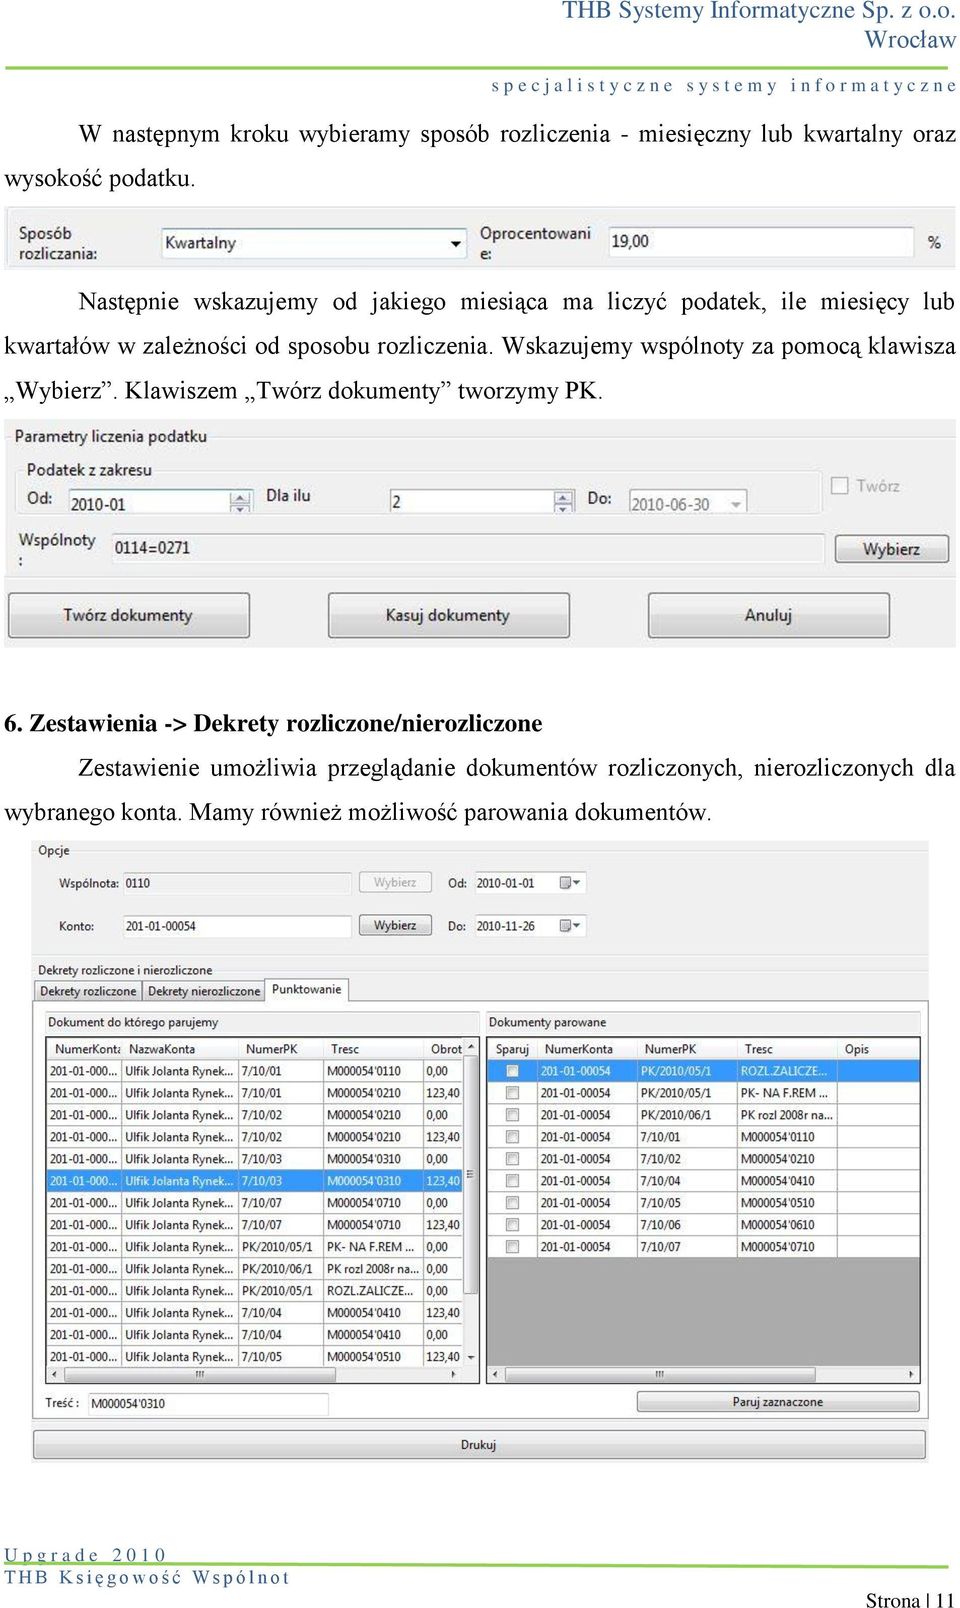Click the Obrot column header

click(x=446, y=1049)
